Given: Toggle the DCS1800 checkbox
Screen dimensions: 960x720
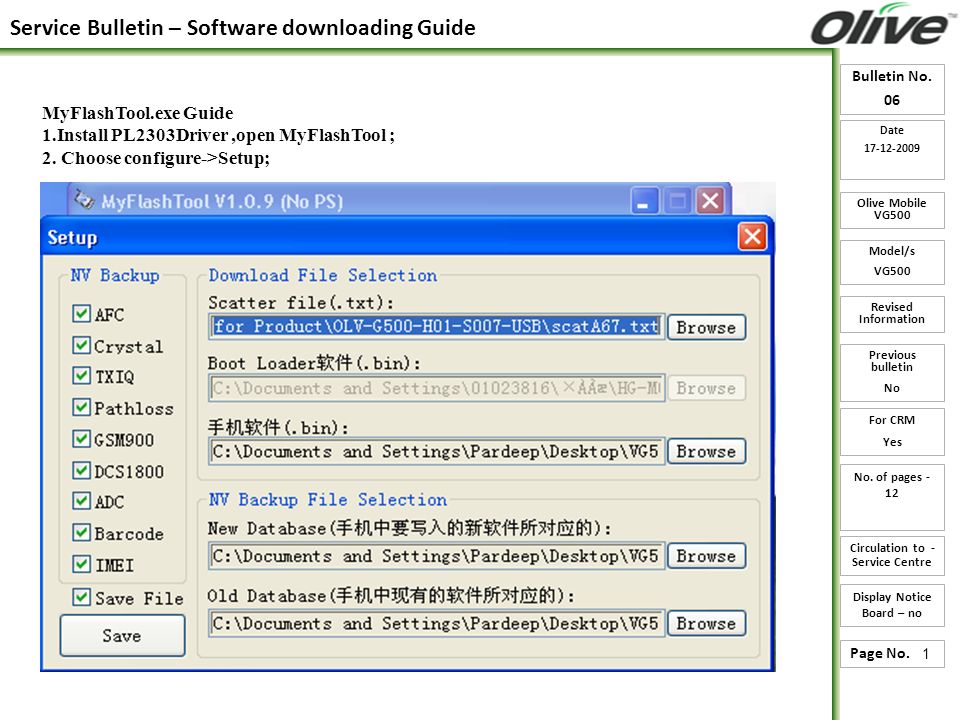Looking at the screenshot, I should (81, 471).
